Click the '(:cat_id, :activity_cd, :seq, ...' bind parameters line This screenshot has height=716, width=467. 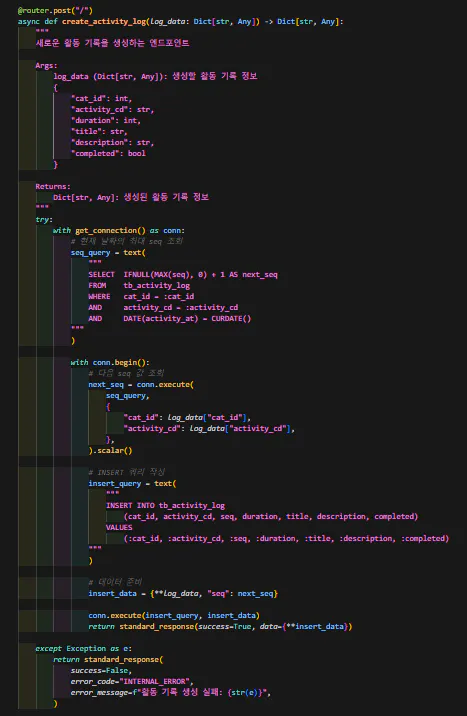pos(286,538)
